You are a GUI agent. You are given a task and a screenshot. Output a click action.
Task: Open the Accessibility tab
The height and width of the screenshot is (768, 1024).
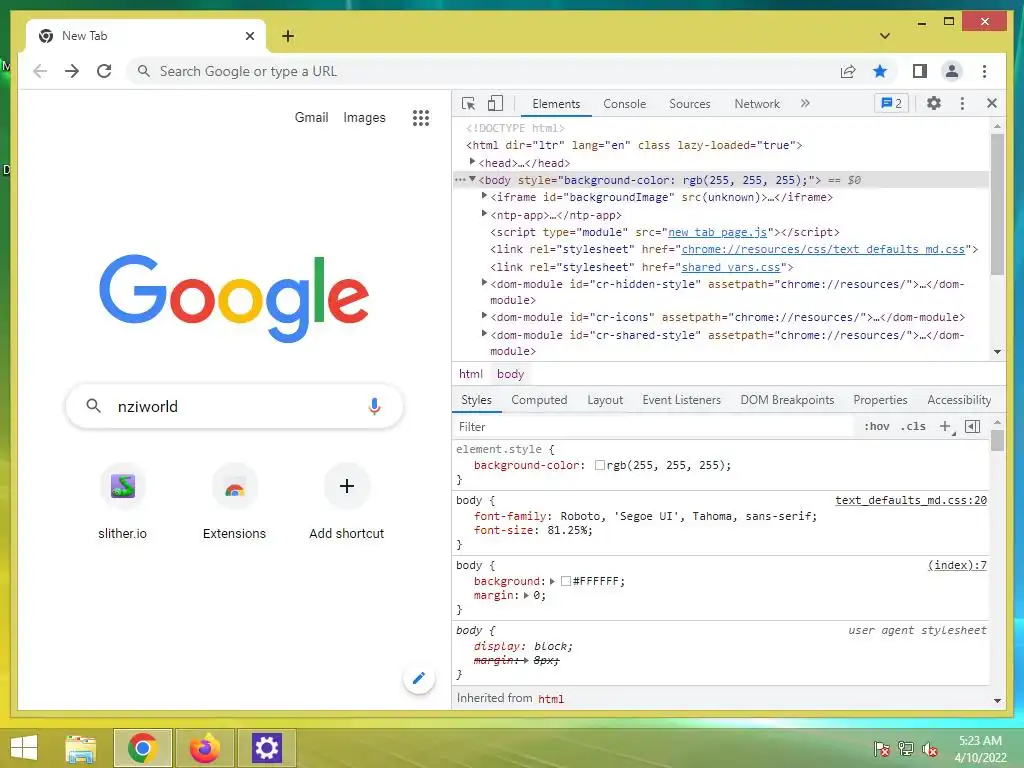pos(959,400)
